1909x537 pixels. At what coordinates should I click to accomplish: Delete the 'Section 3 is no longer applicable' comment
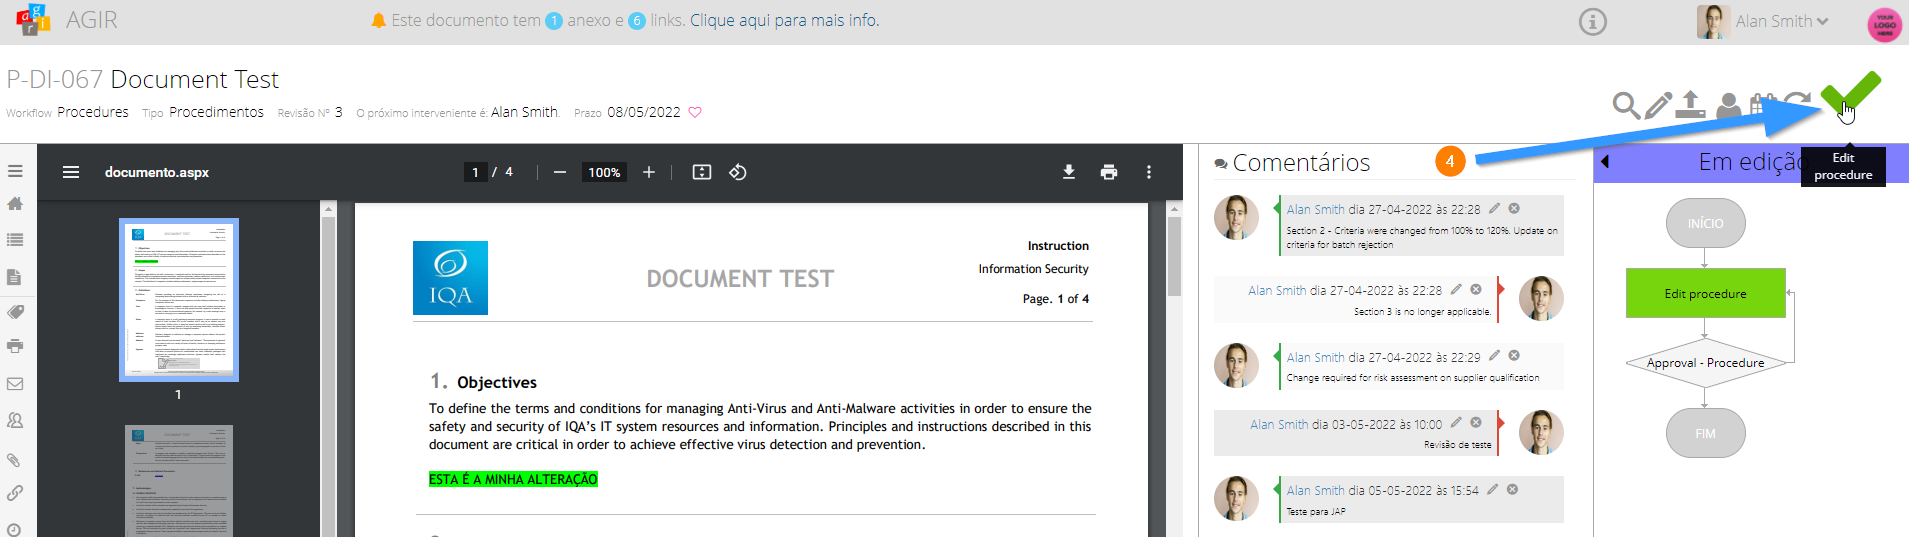[x=1476, y=289]
